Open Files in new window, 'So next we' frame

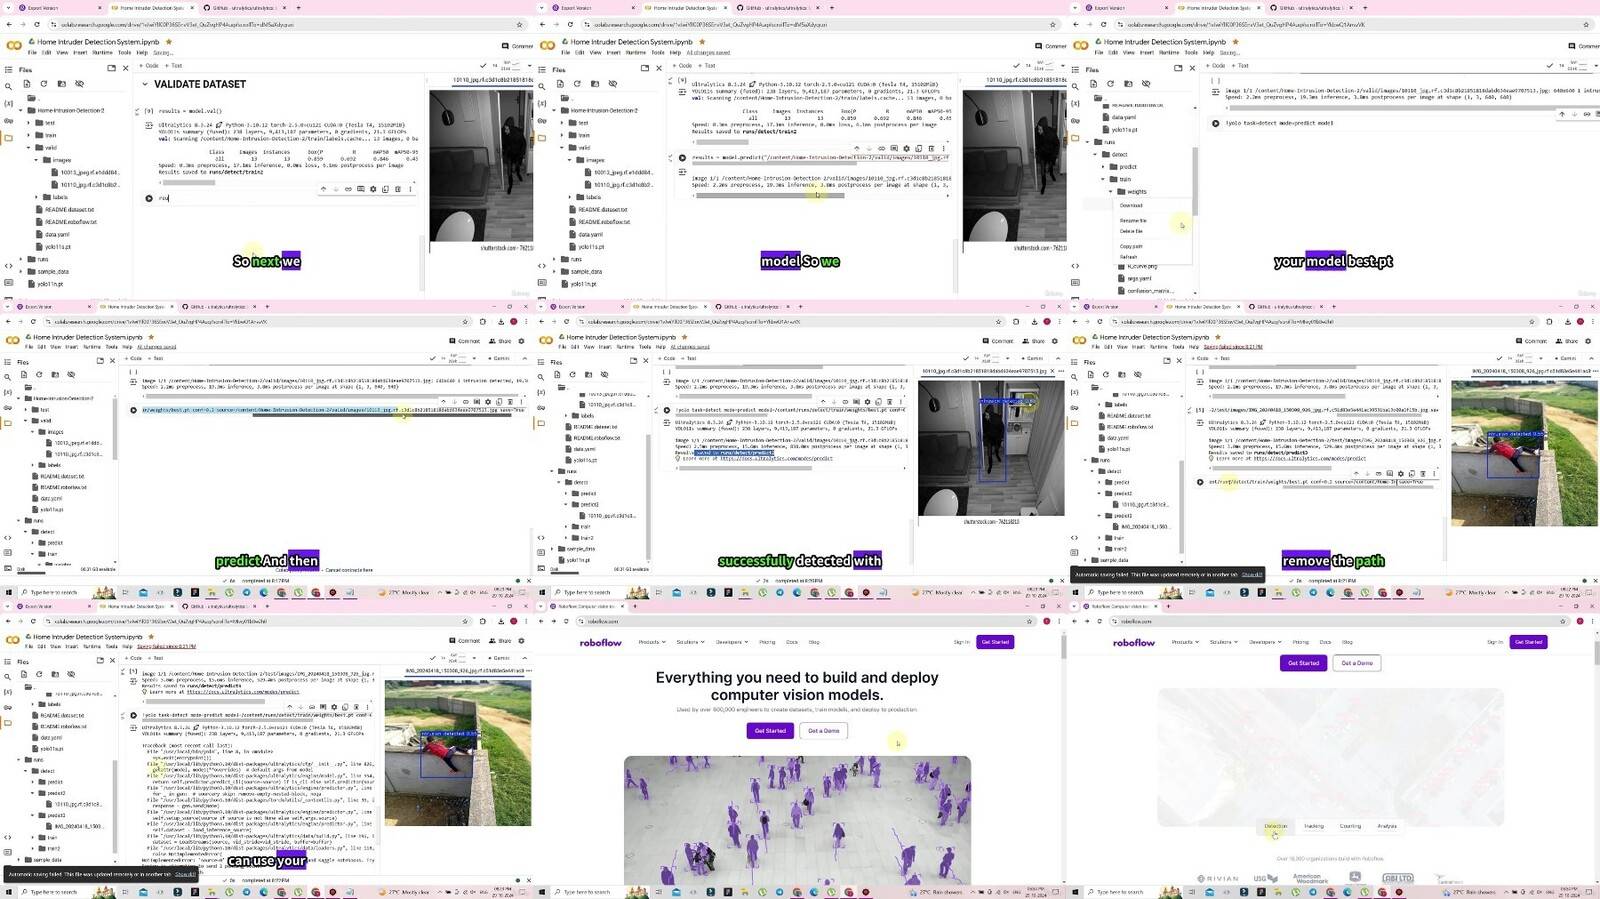(x=112, y=68)
